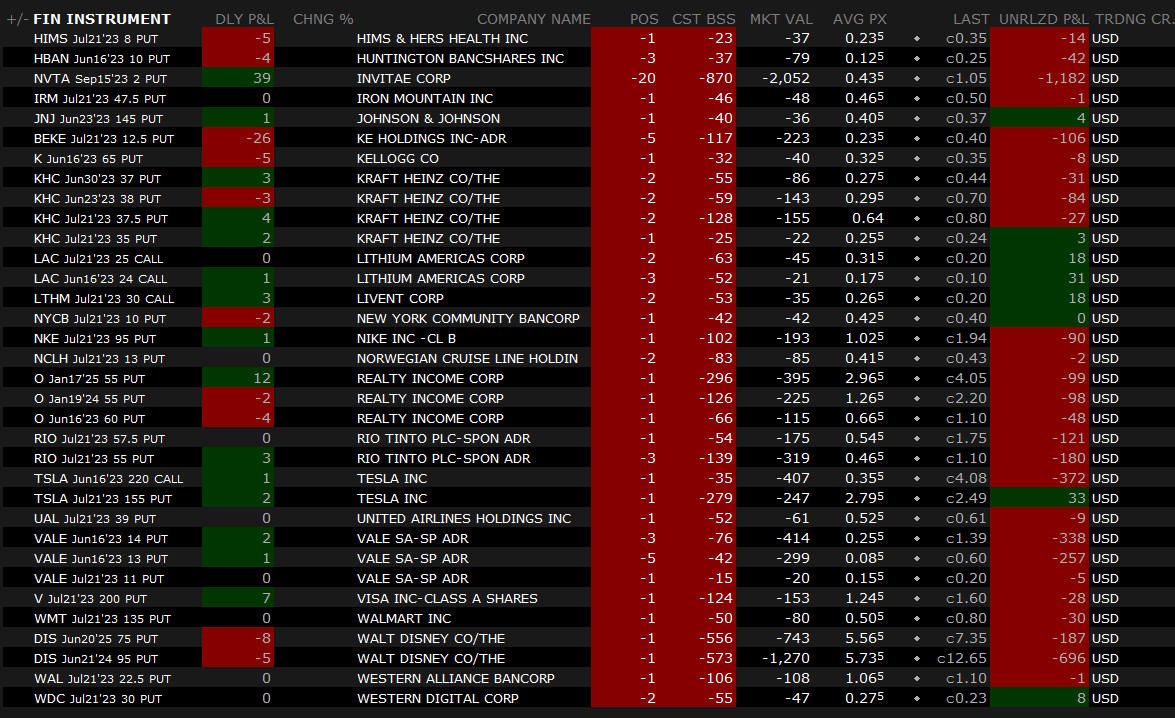Click the INVITAE CORP position cell showing -20

click(x=643, y=78)
